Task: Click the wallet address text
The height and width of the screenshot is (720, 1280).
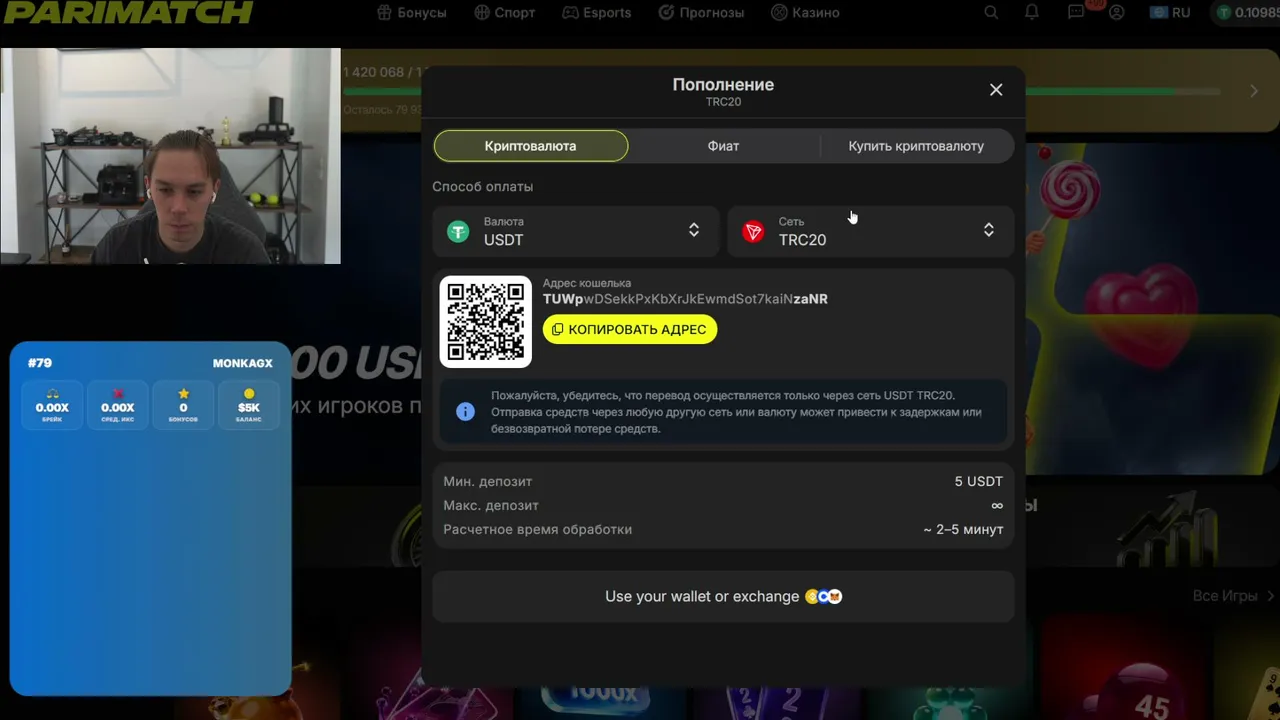Action: coord(685,299)
